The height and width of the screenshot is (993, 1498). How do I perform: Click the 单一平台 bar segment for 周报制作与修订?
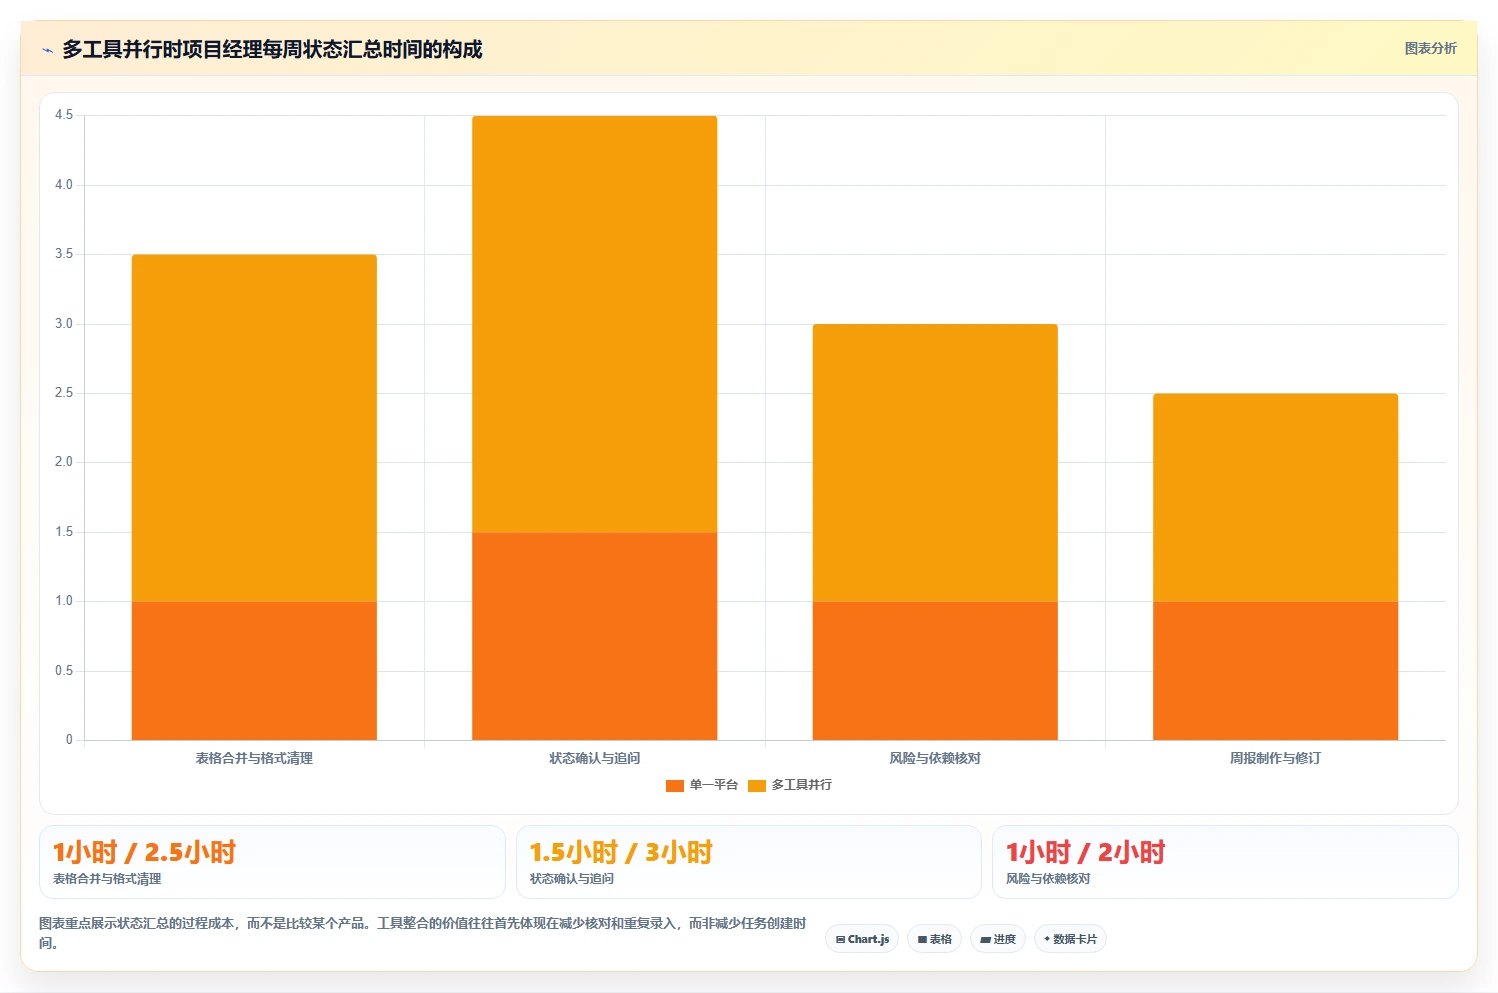1276,671
